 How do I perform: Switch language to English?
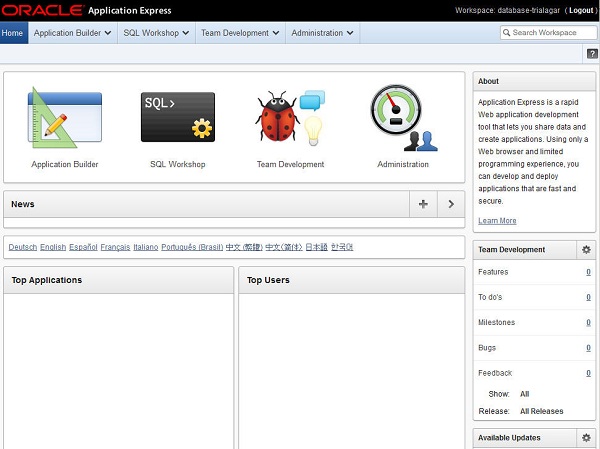point(53,247)
